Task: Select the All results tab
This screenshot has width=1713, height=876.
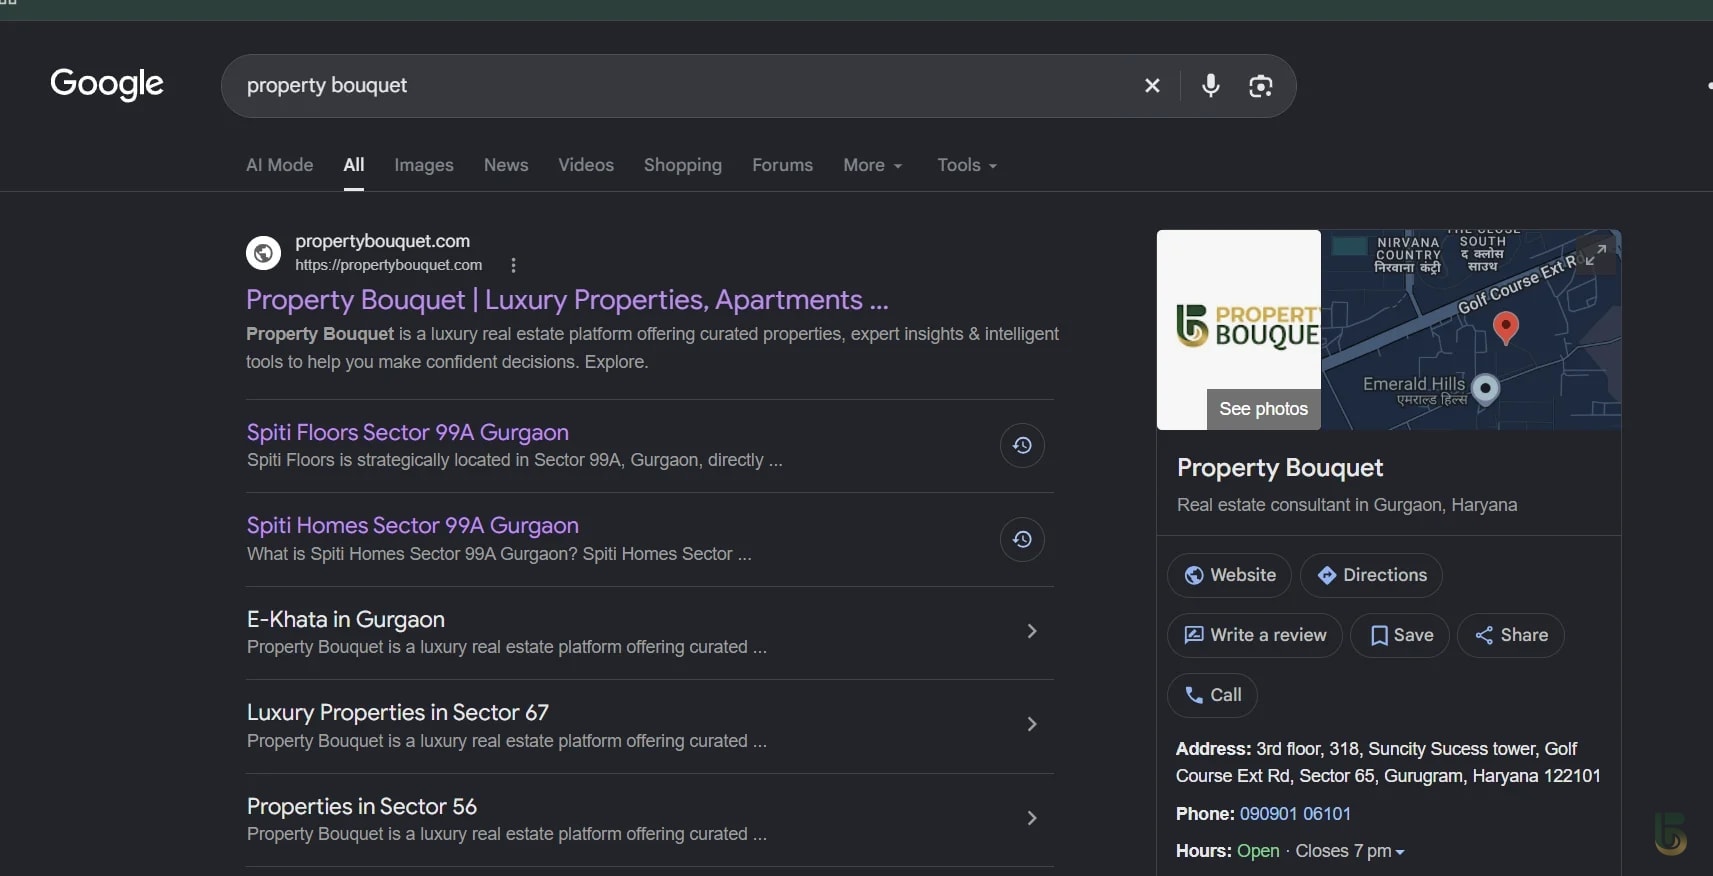Action: click(354, 165)
